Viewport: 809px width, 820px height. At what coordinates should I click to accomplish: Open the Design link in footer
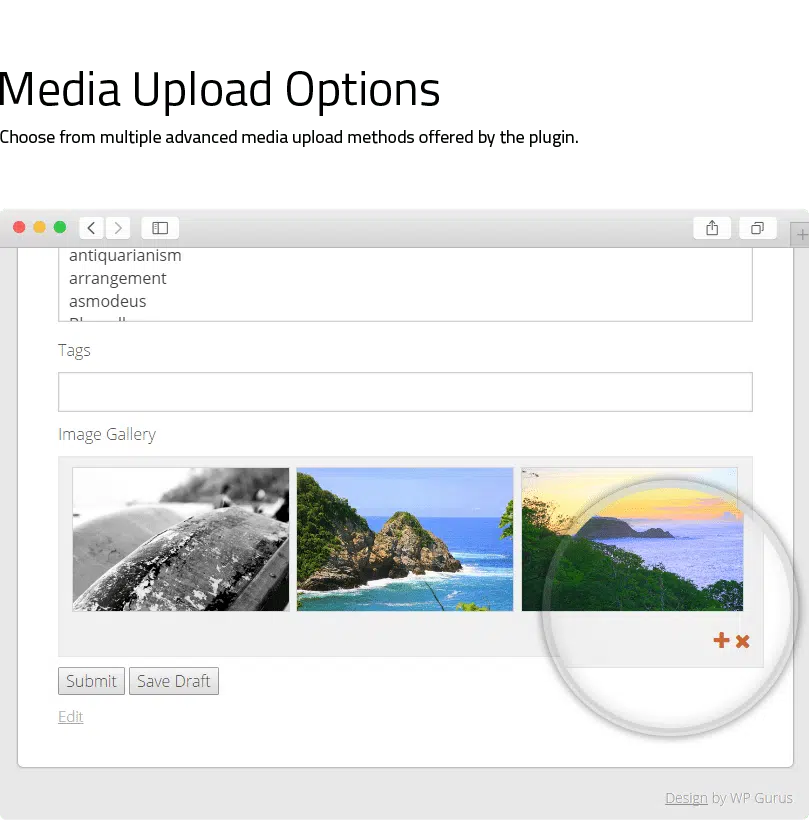pyautogui.click(x=686, y=798)
